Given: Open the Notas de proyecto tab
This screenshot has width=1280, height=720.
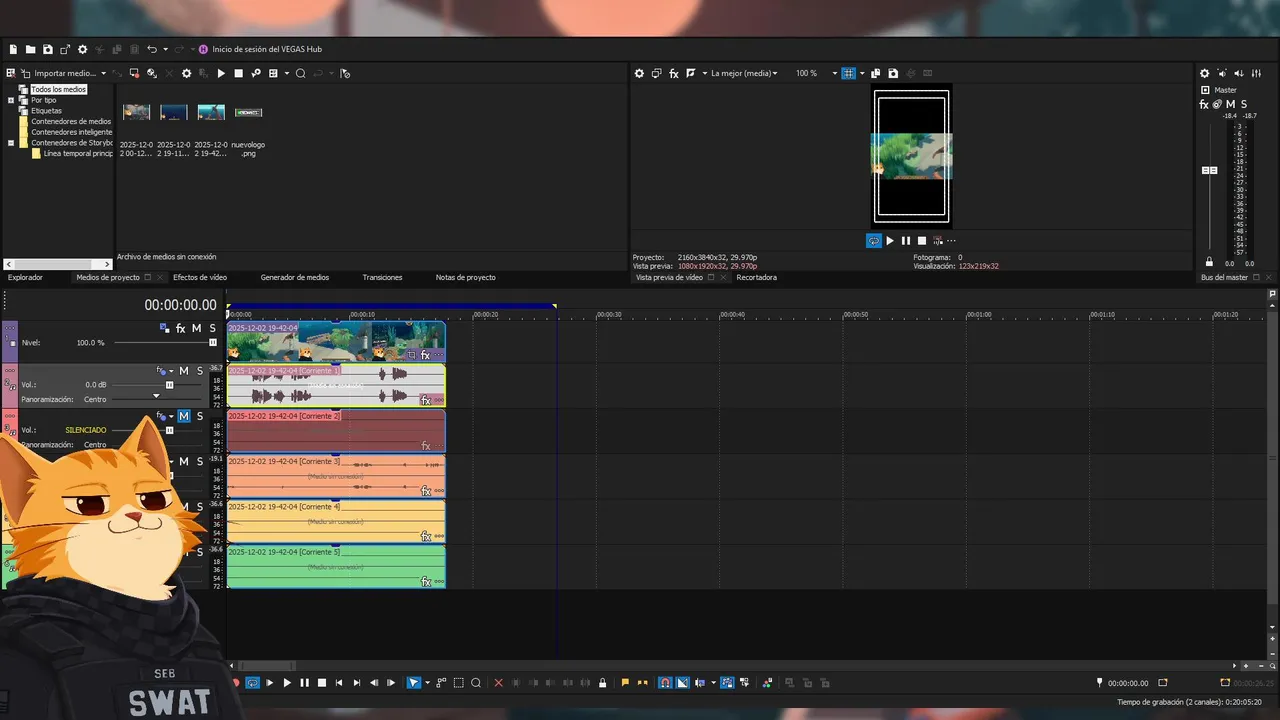Looking at the screenshot, I should (466, 277).
